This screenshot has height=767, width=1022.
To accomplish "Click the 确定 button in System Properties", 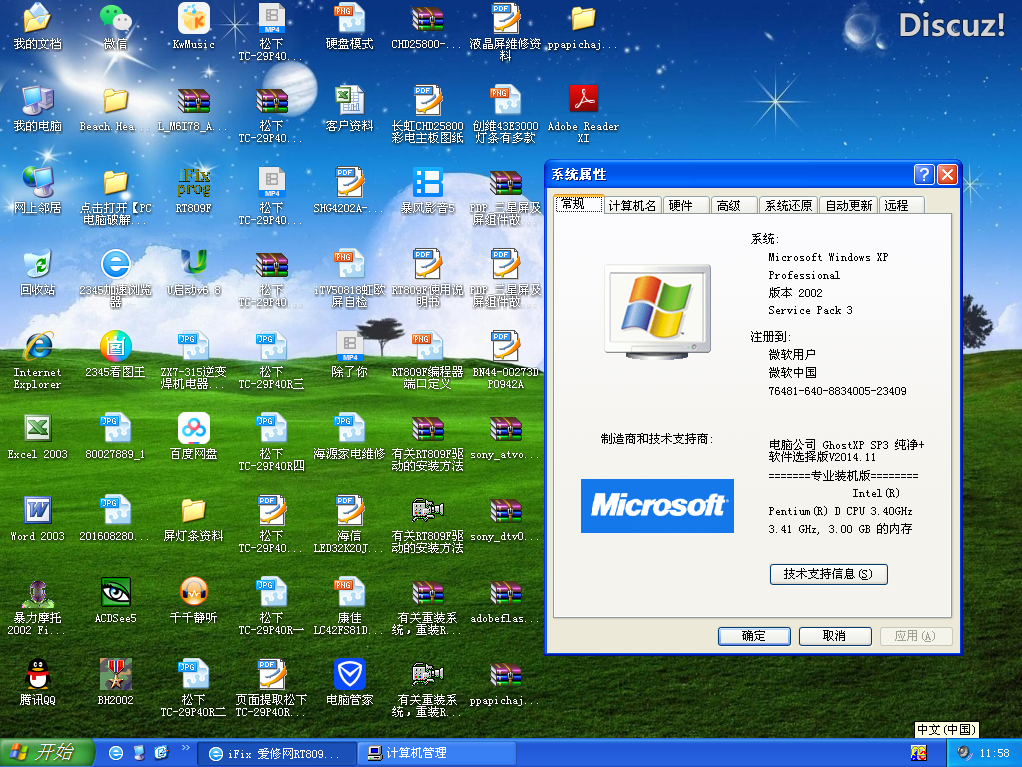I will (x=753, y=636).
